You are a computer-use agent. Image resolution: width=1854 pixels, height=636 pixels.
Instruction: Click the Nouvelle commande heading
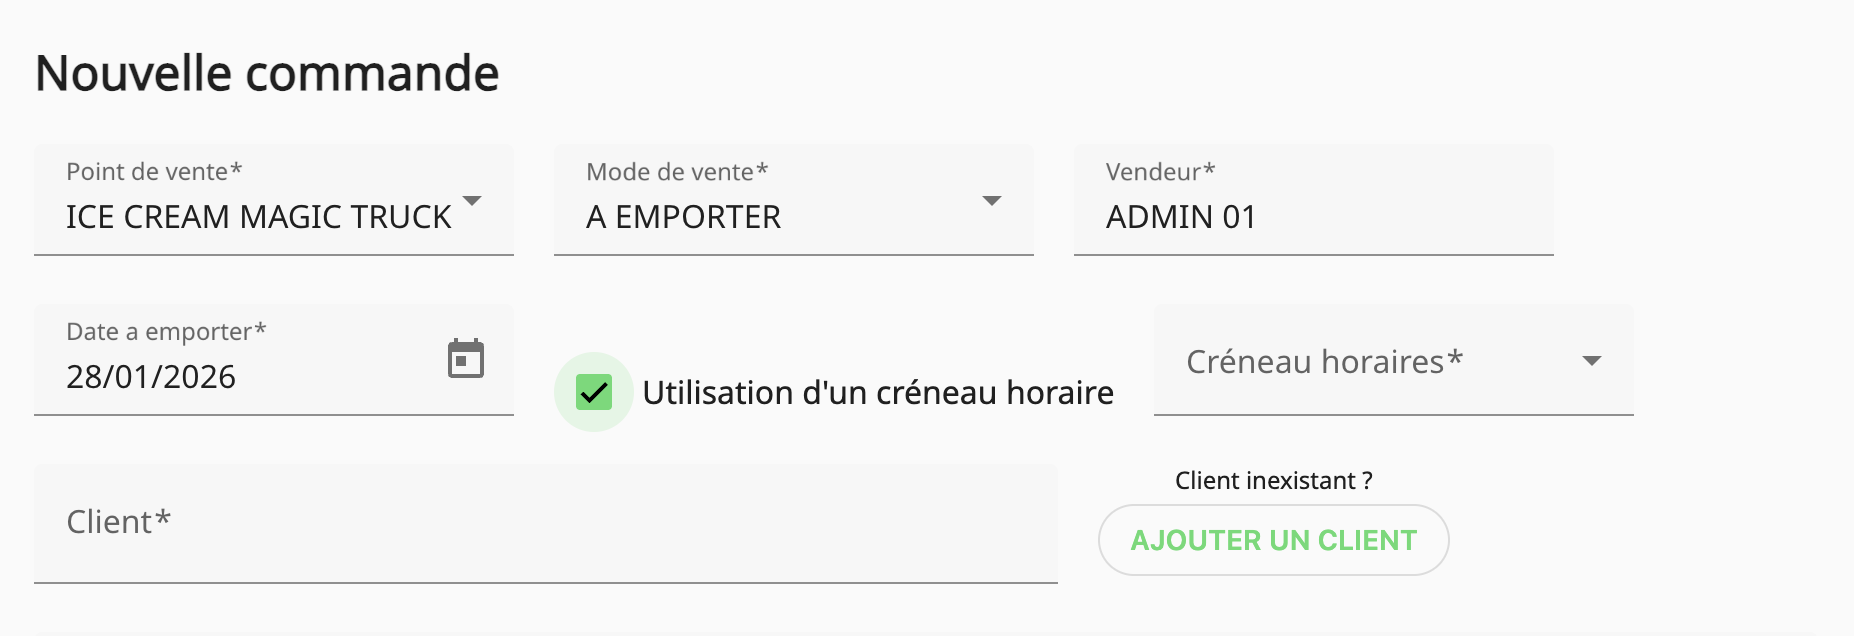(267, 73)
